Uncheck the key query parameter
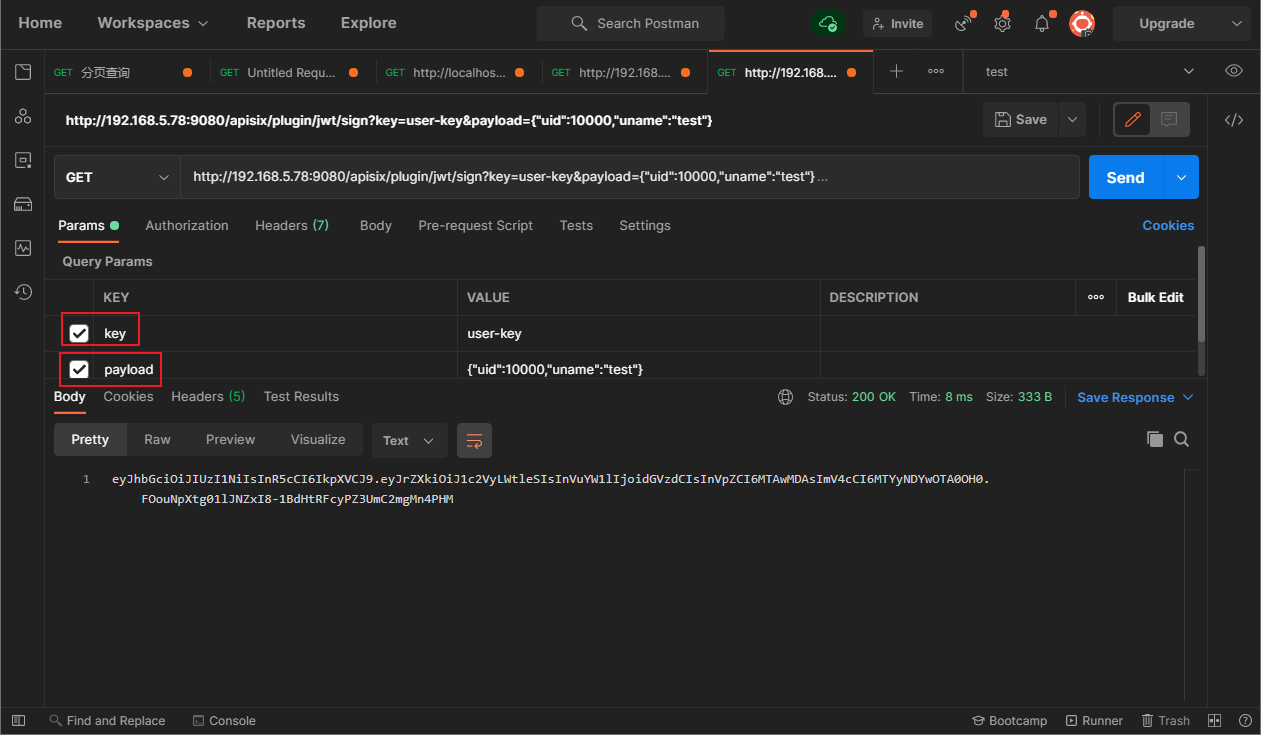This screenshot has width=1261, height=735. (79, 333)
